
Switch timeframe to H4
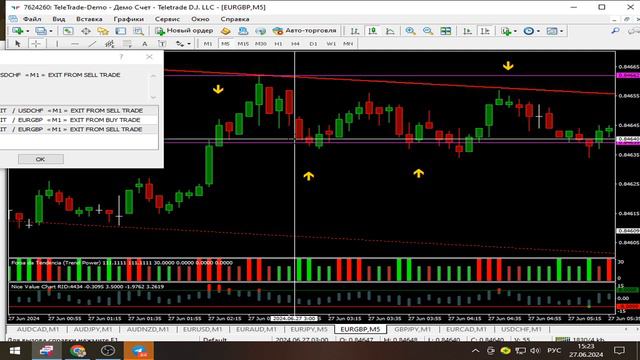point(296,44)
